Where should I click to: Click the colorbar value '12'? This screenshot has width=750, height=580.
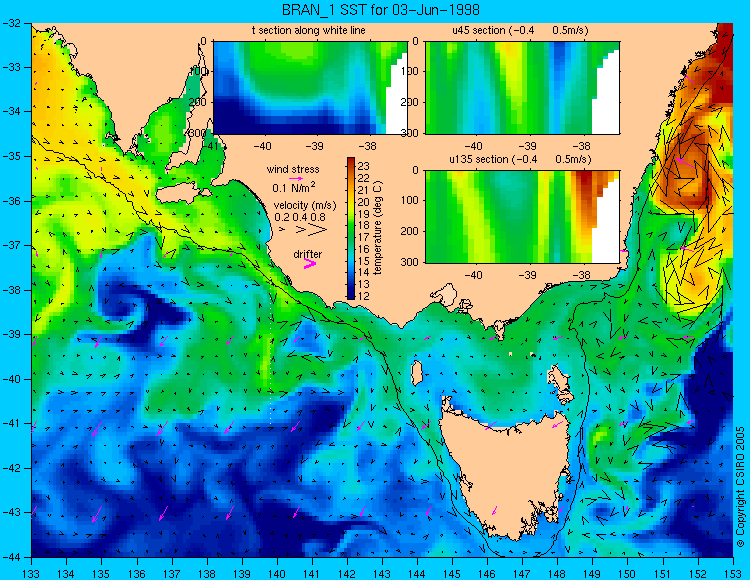pyautogui.click(x=364, y=296)
